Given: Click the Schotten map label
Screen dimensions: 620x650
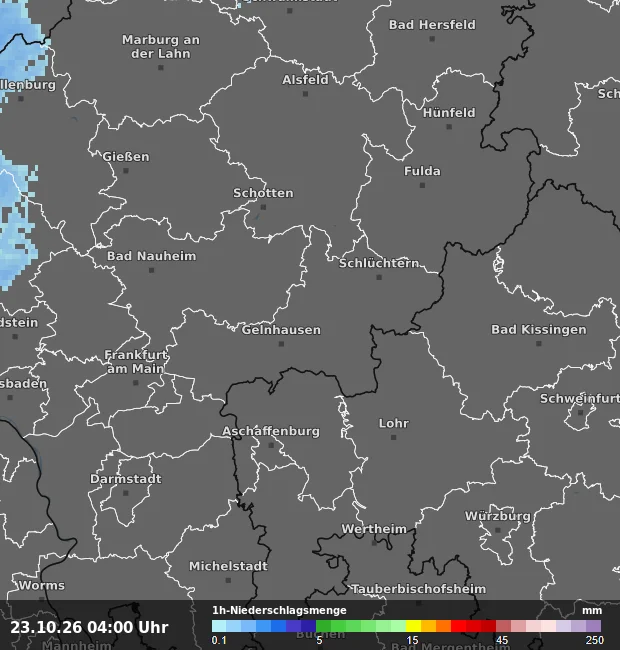Looking at the screenshot, I should tap(263, 193).
